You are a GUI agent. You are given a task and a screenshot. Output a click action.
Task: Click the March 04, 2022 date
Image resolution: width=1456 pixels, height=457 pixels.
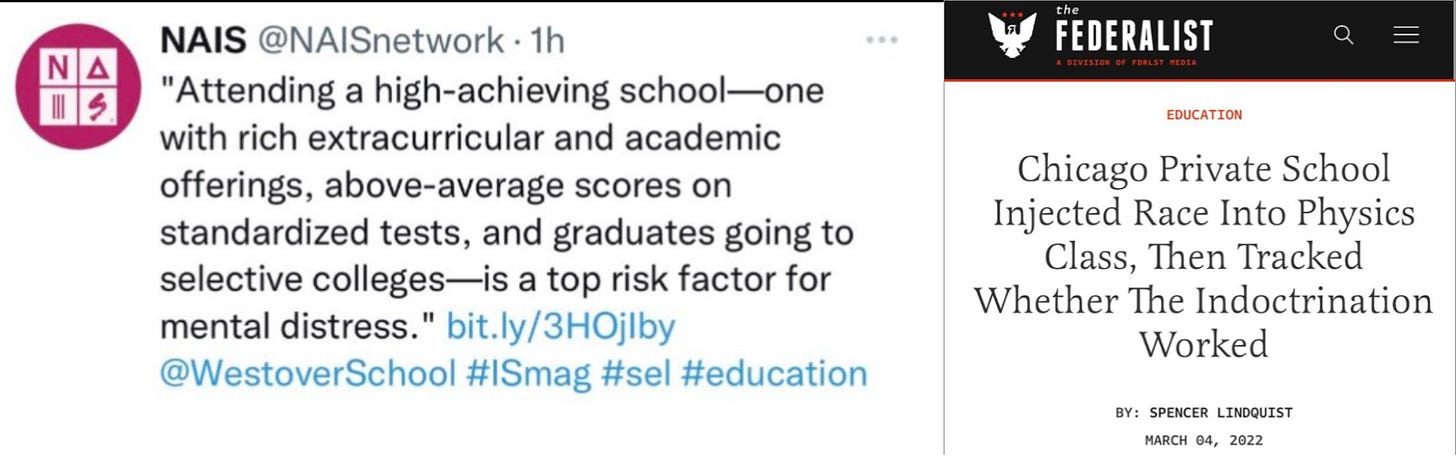[1204, 440]
